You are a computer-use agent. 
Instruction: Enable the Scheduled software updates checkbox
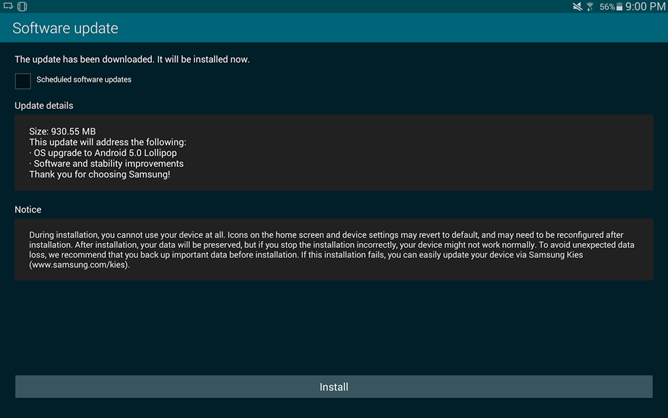(x=23, y=81)
